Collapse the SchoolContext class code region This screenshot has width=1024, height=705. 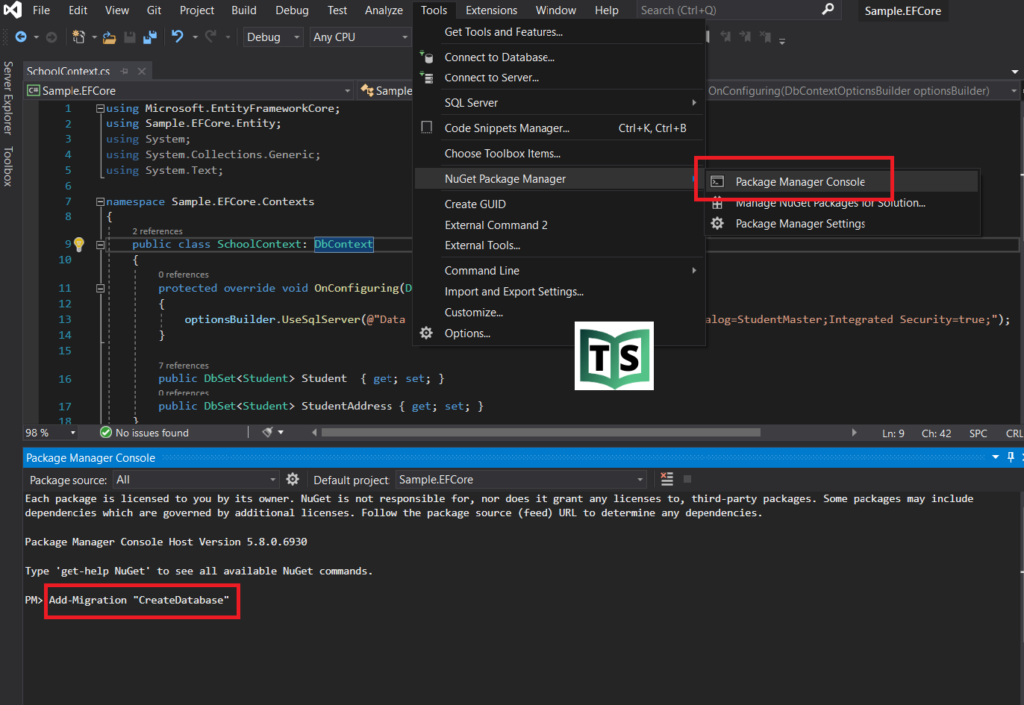click(x=99, y=243)
